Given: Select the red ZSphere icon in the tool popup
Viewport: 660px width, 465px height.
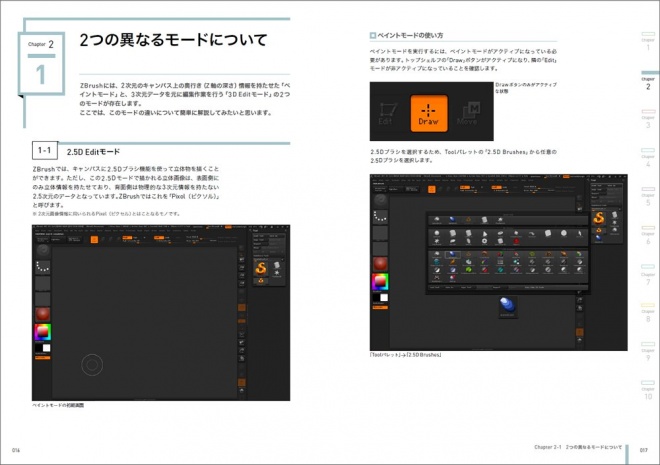Looking at the screenshot, I should (x=516, y=241).
